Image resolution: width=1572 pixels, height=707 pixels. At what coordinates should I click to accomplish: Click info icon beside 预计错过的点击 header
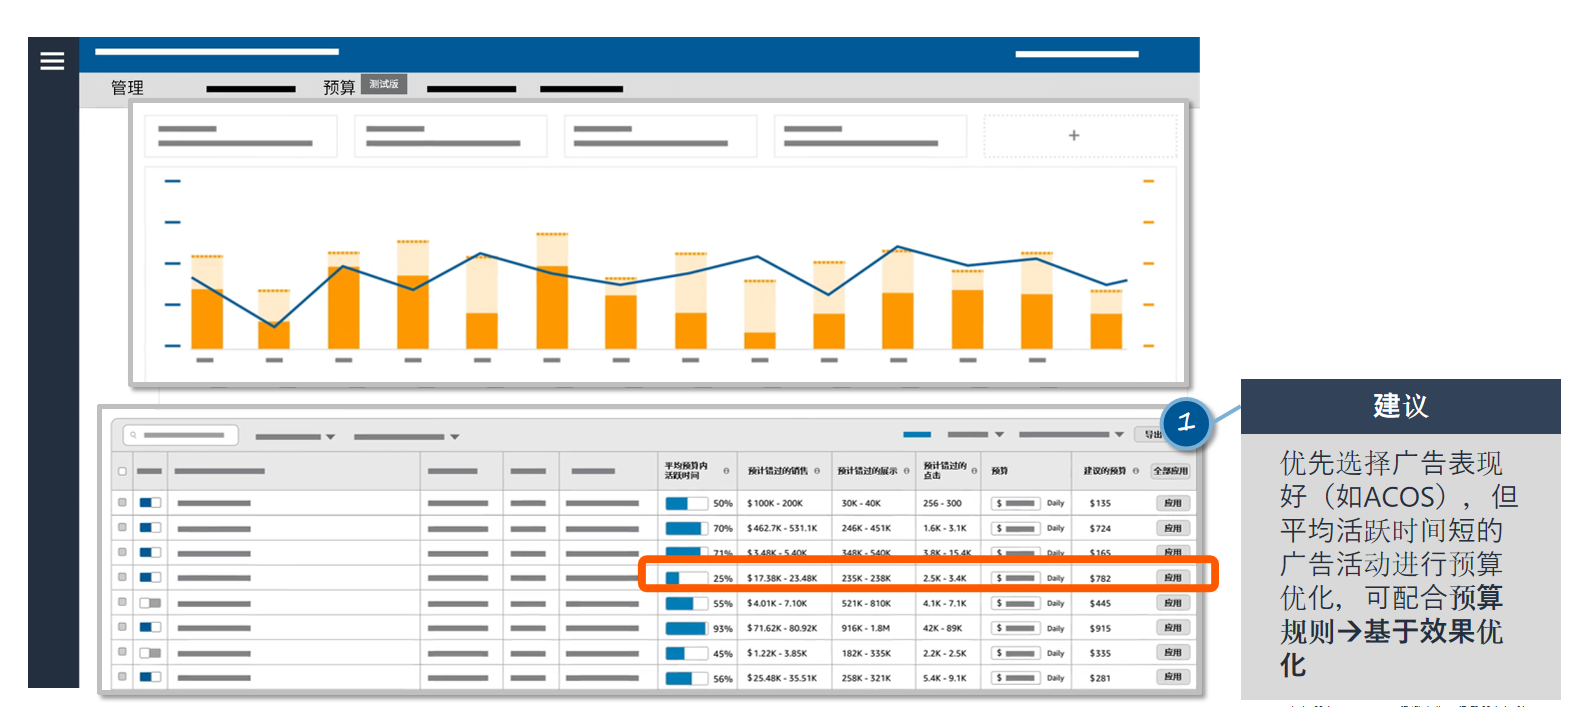tap(974, 471)
